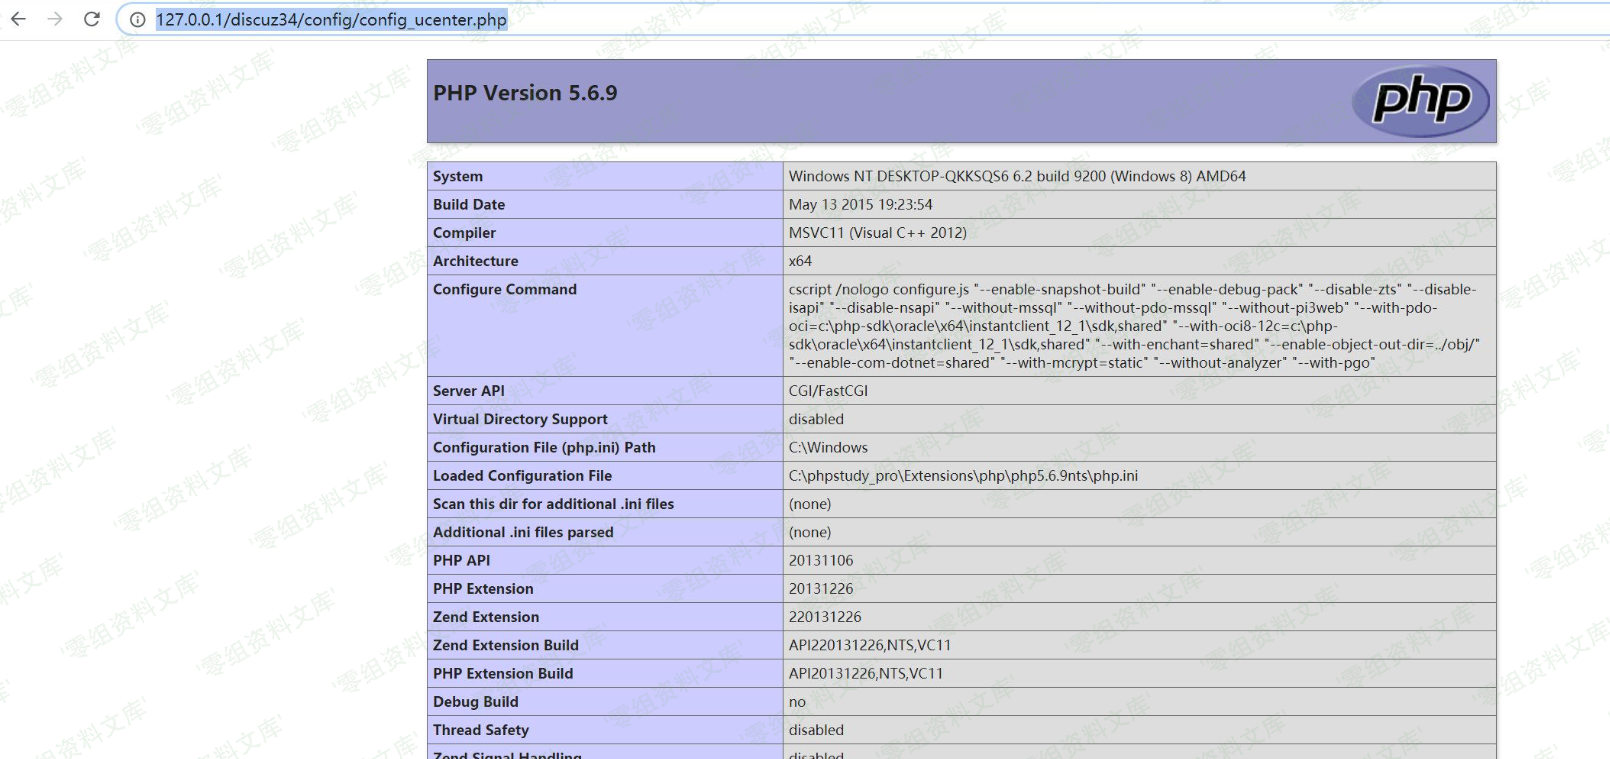Click the Zend Extension Build value
This screenshot has height=759, width=1610.
pos(869,646)
